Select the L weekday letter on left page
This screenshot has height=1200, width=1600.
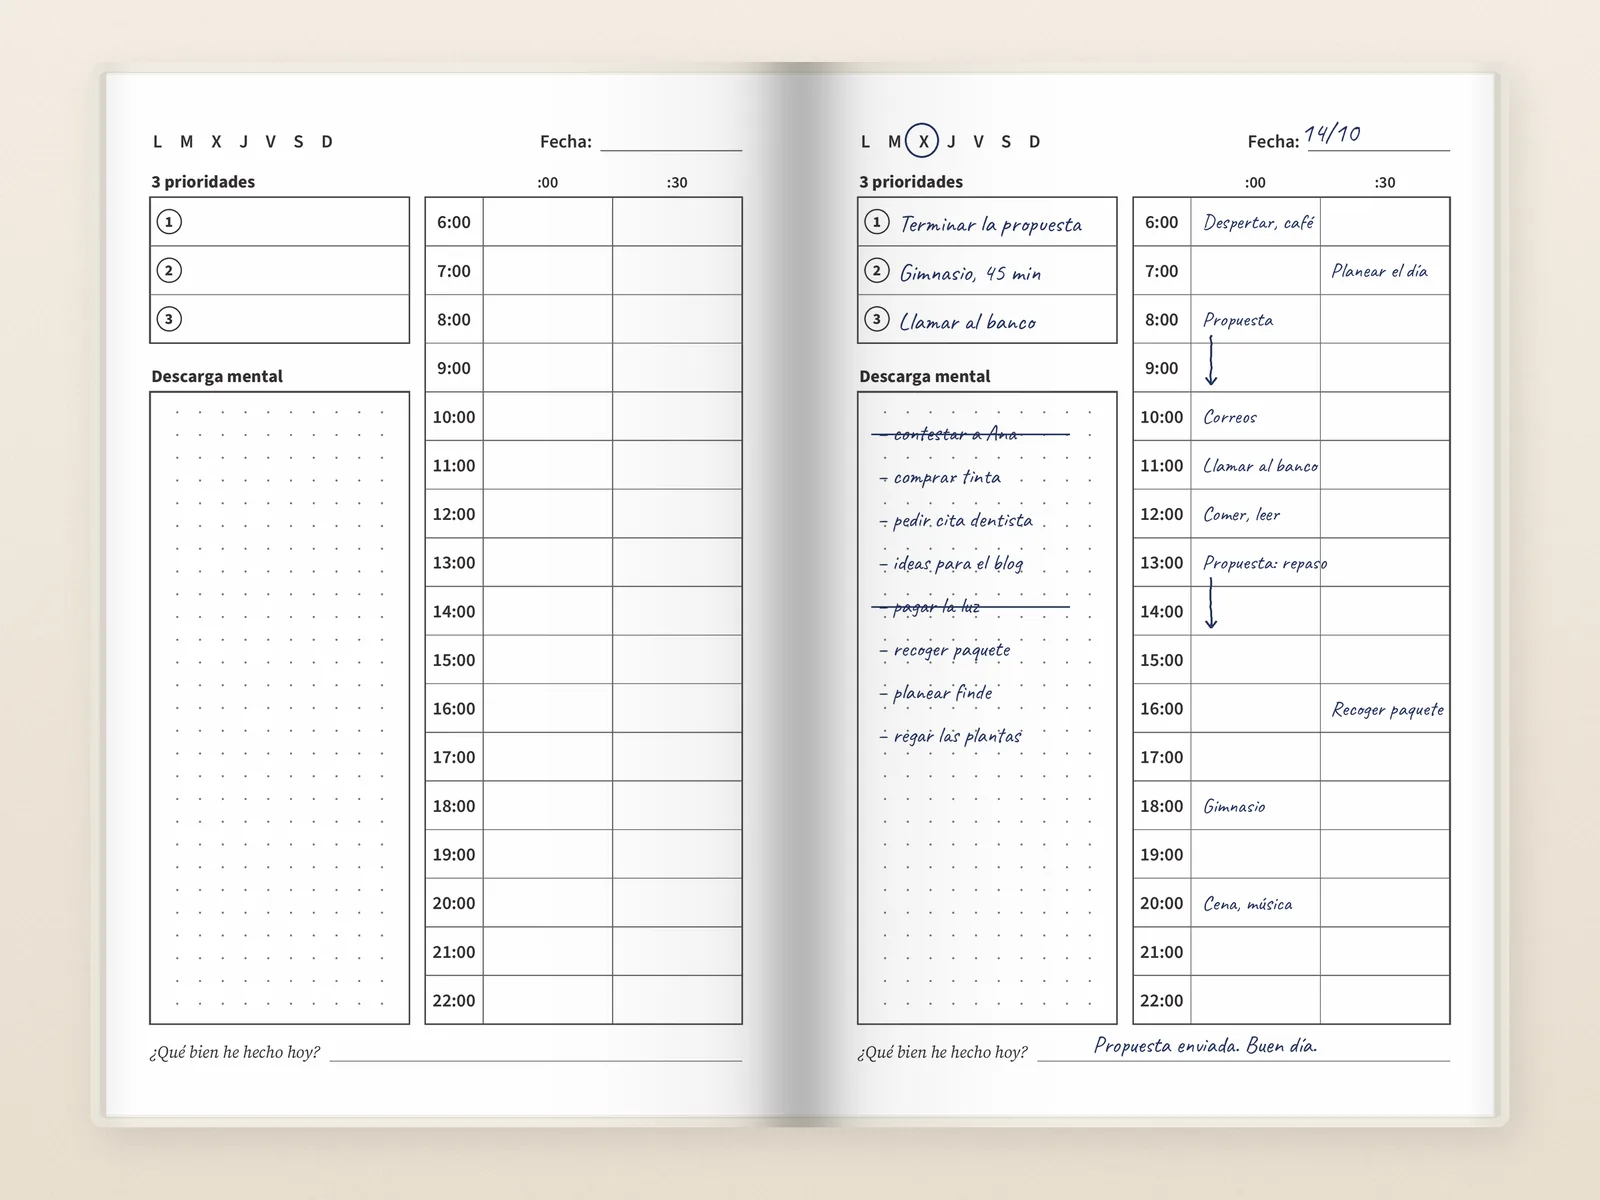tap(157, 141)
